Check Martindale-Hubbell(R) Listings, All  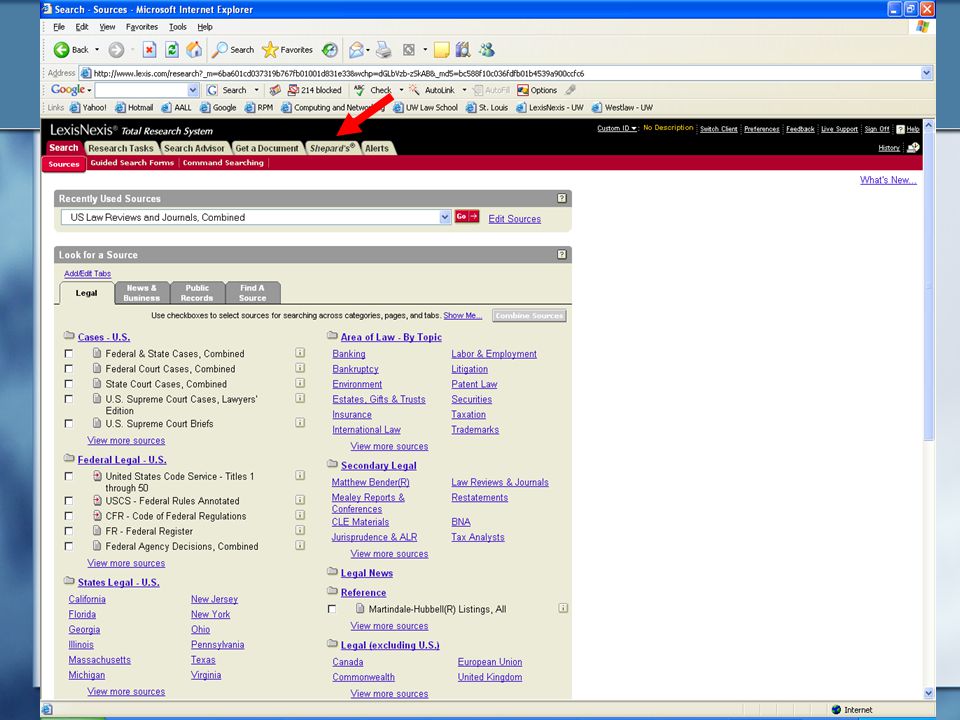click(x=332, y=609)
